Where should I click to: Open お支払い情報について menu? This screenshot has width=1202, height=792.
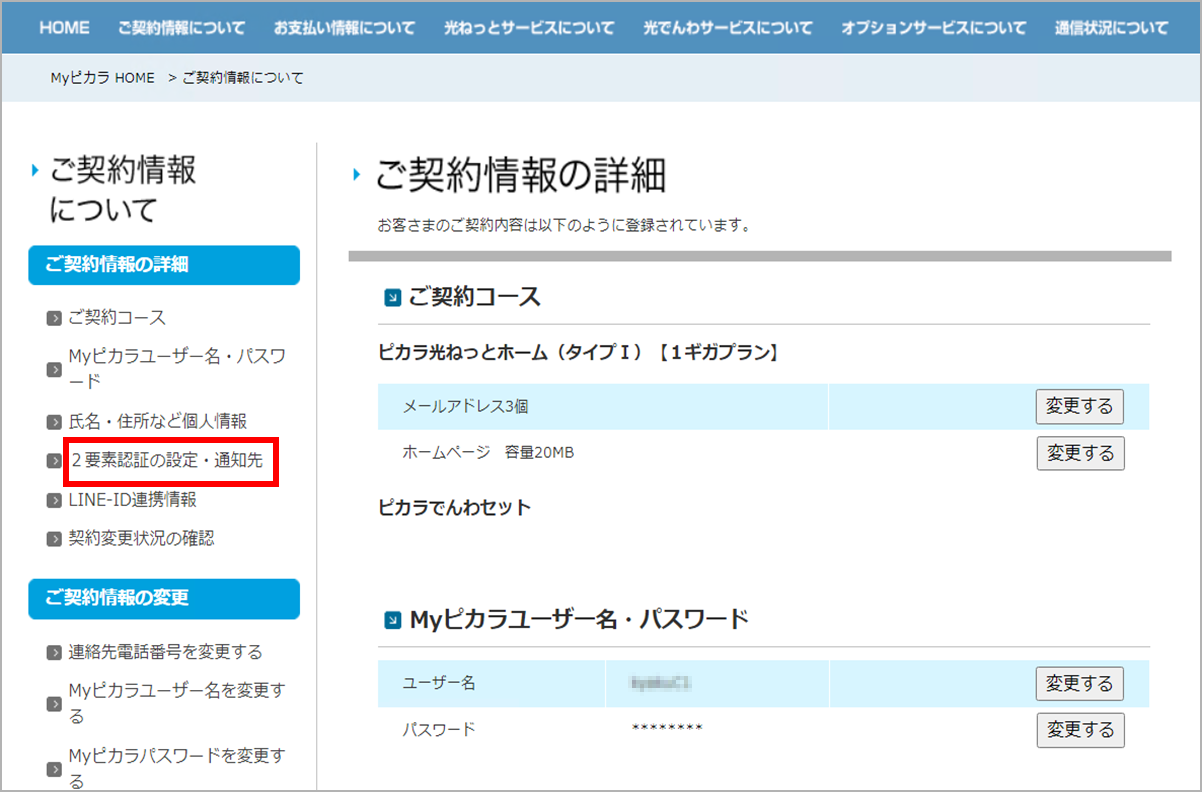[344, 28]
